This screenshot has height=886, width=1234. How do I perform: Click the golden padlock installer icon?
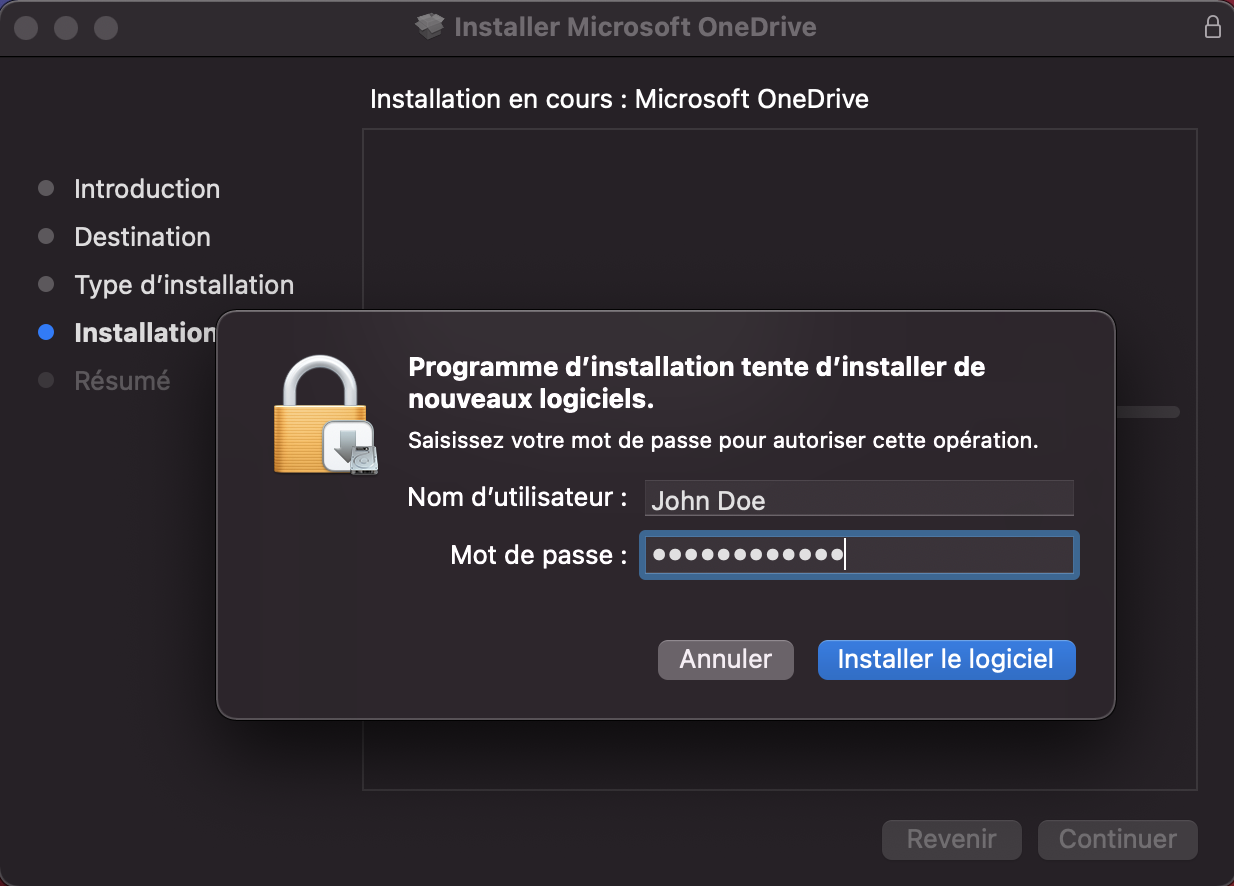click(323, 416)
